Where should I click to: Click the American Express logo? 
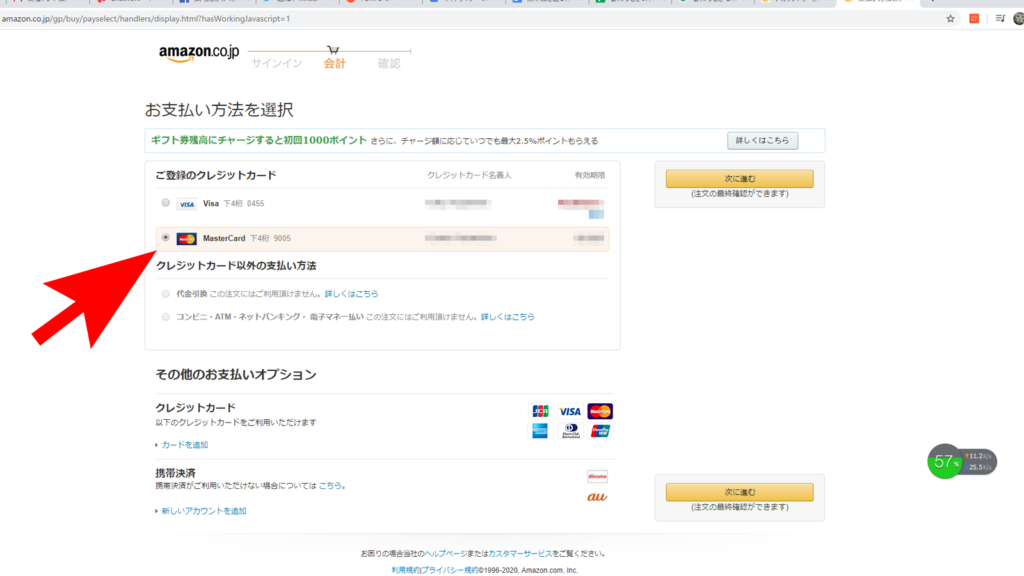pos(540,431)
